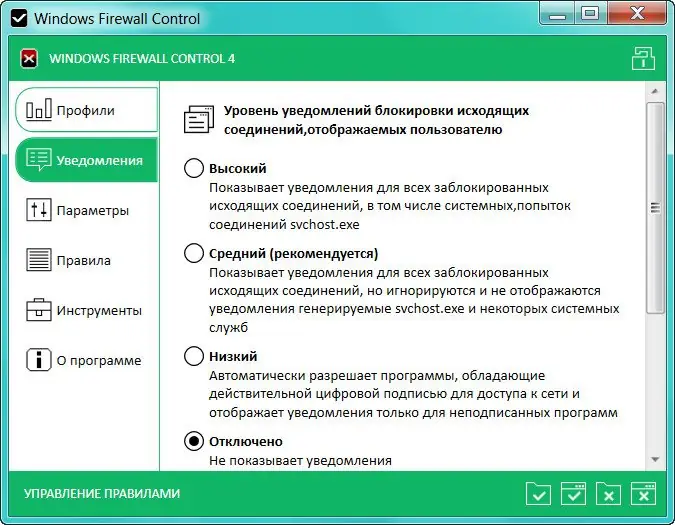Click the red X shield logo icon
This screenshot has width=675, height=525.
click(29, 59)
